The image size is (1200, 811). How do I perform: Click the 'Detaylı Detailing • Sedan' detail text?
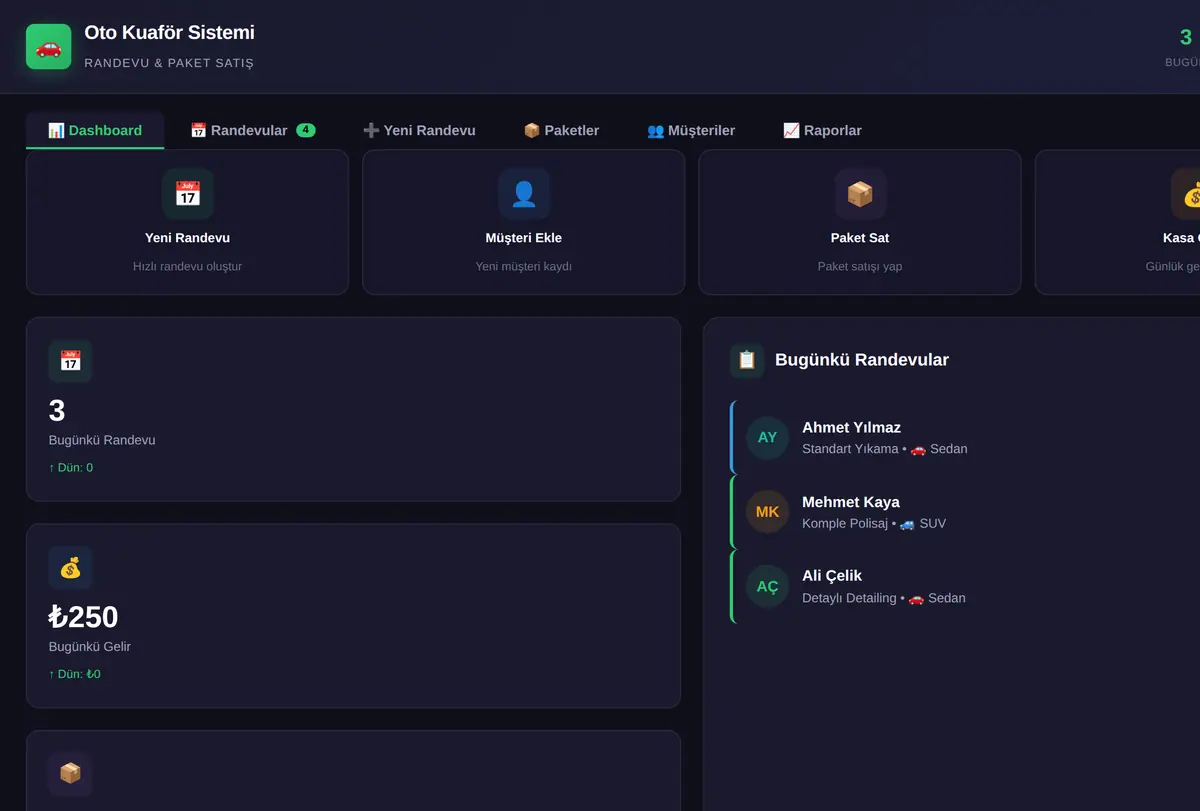[884, 598]
